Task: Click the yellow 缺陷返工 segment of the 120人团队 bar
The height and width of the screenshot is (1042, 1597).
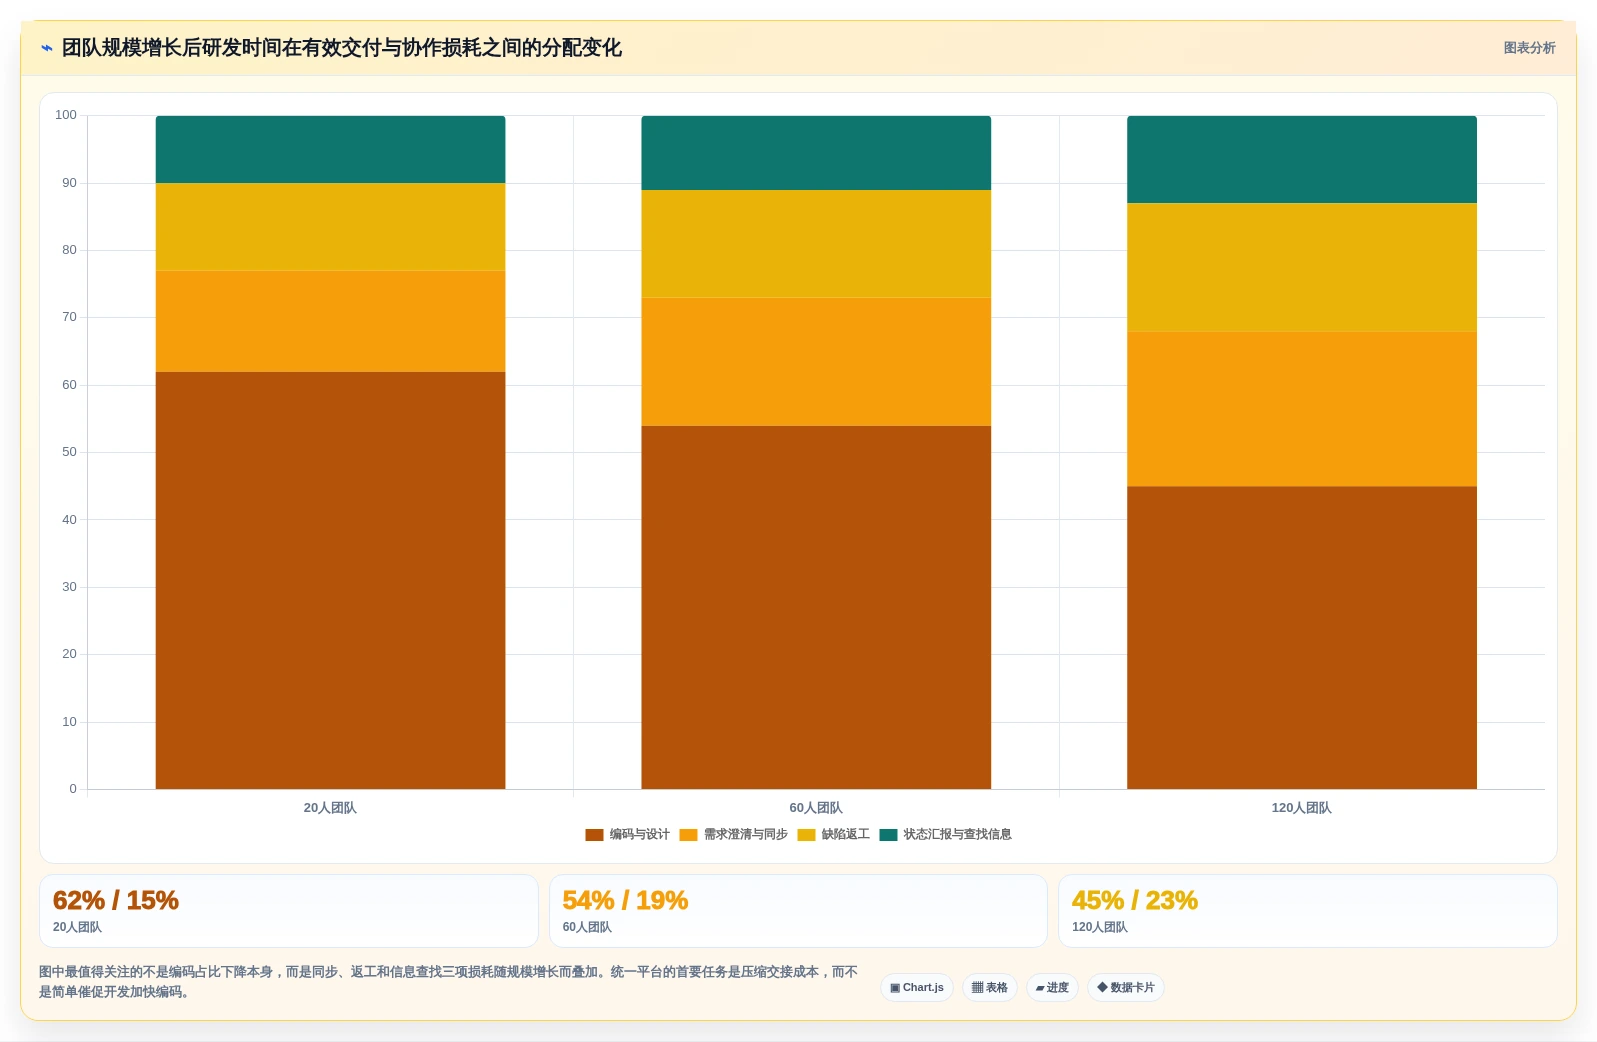Action: point(1302,268)
